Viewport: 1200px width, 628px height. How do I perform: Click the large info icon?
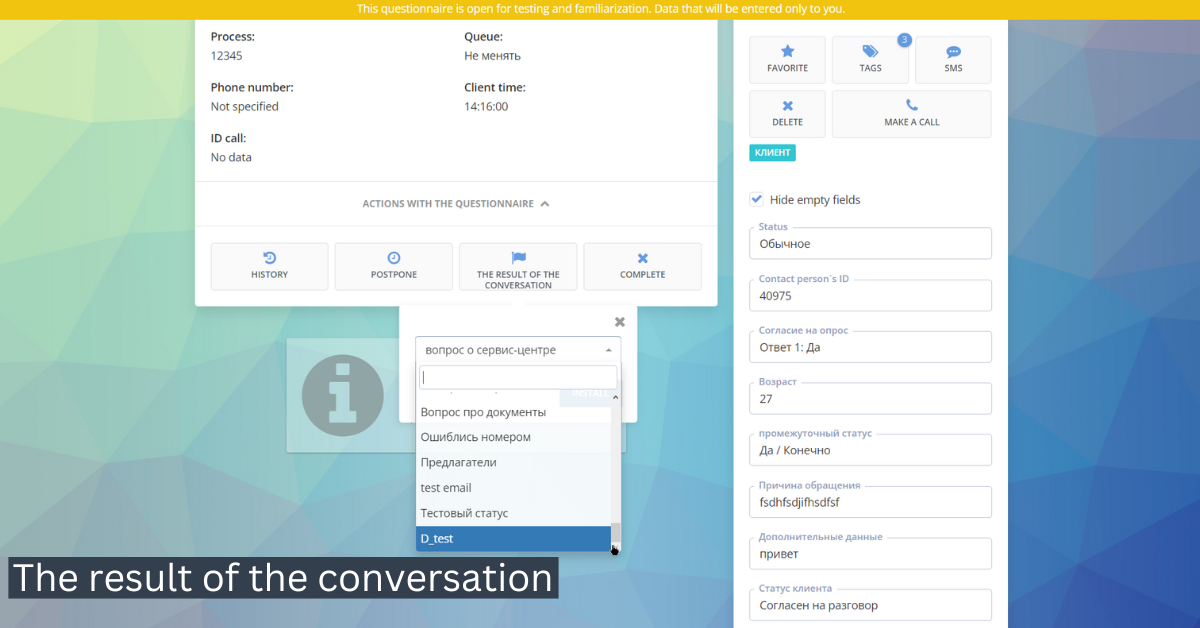[x=343, y=395]
